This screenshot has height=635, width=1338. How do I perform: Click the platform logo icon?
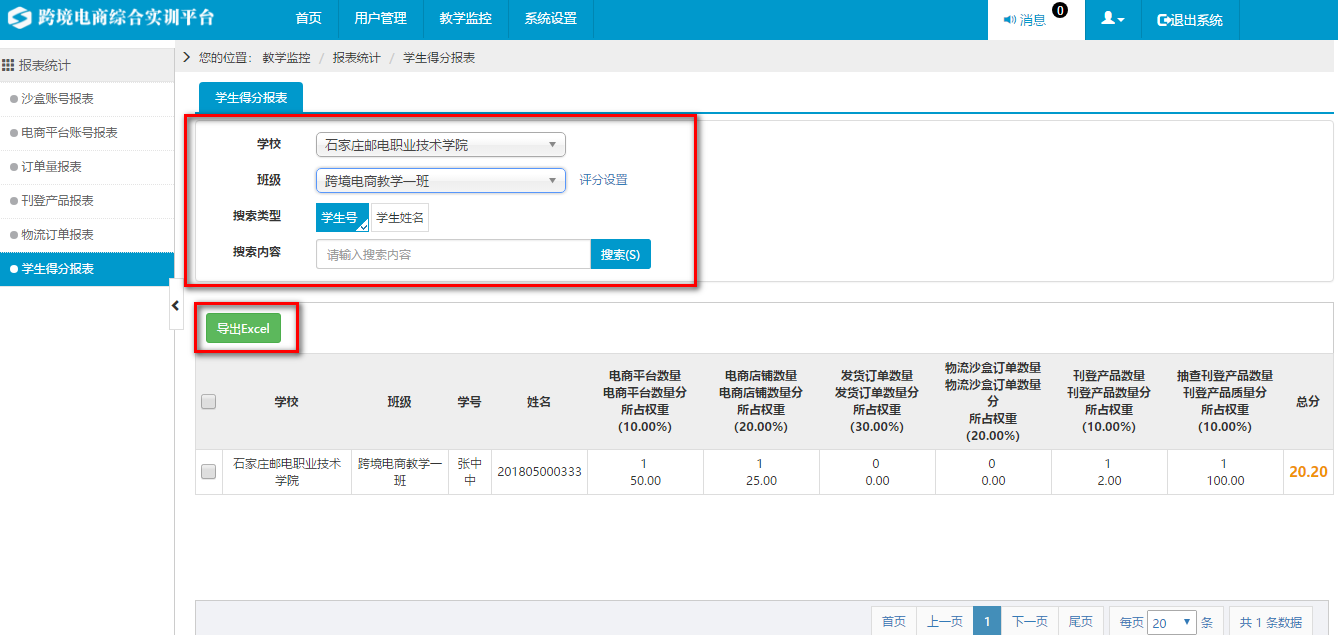click(19, 19)
